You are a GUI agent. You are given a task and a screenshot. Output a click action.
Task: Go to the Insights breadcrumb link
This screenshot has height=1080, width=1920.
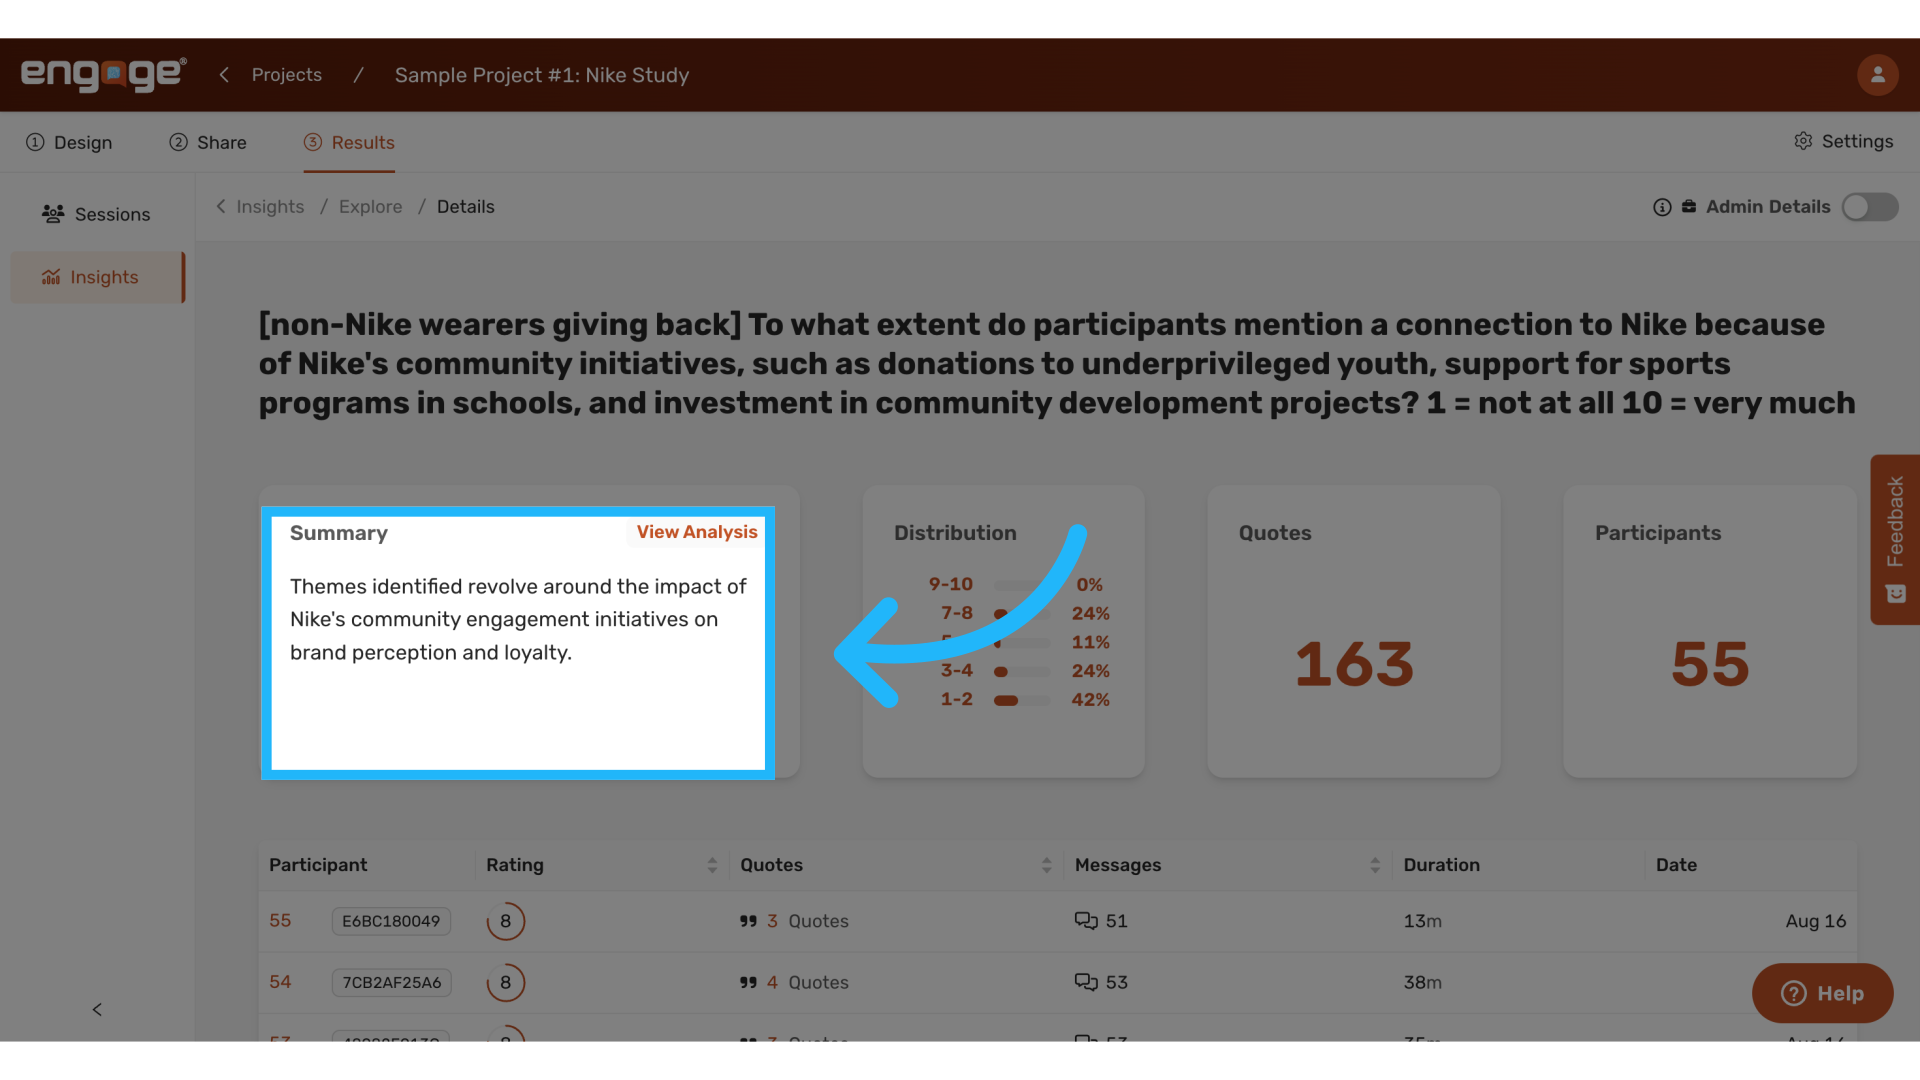pyautogui.click(x=270, y=207)
